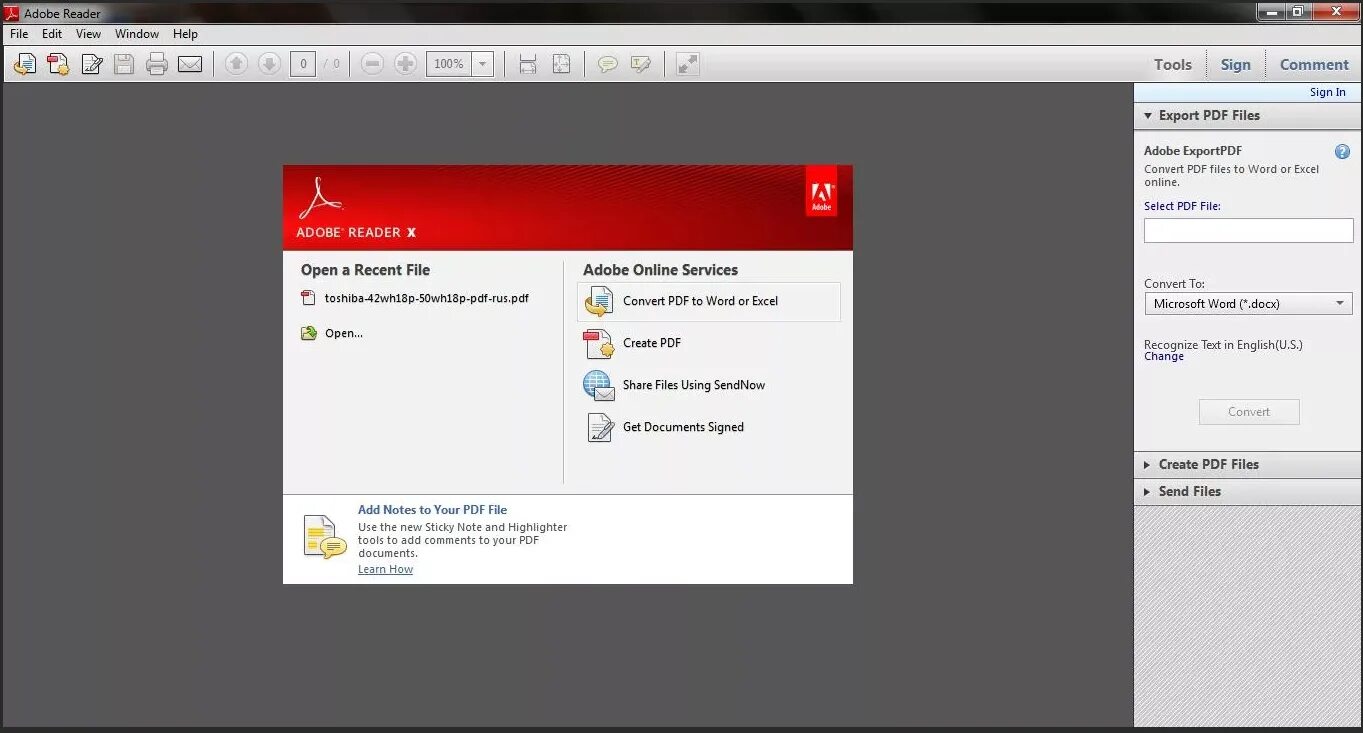Click Convert PDF to Word or Excel service

[709, 301]
